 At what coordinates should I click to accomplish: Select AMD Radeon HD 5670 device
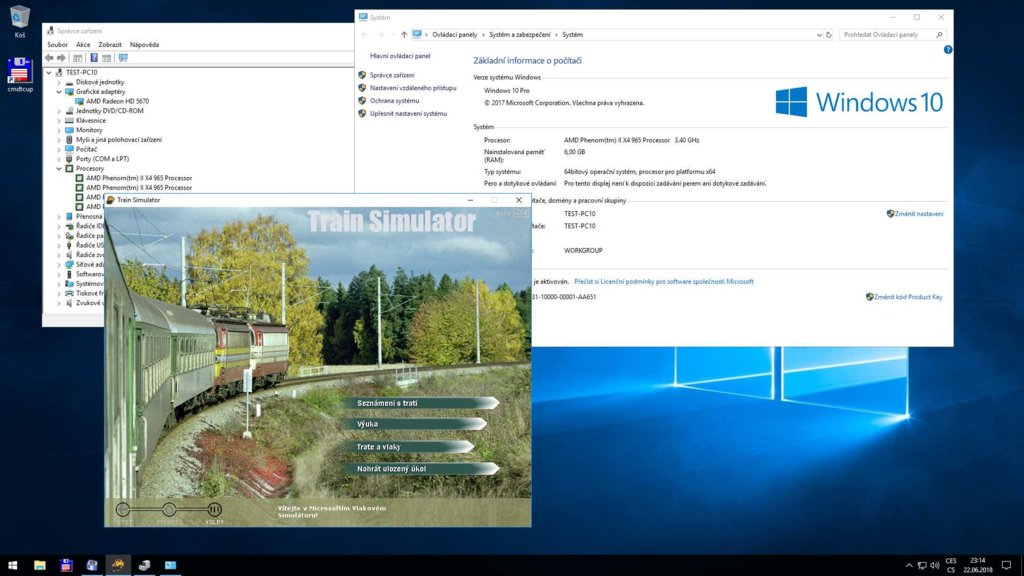coord(117,101)
